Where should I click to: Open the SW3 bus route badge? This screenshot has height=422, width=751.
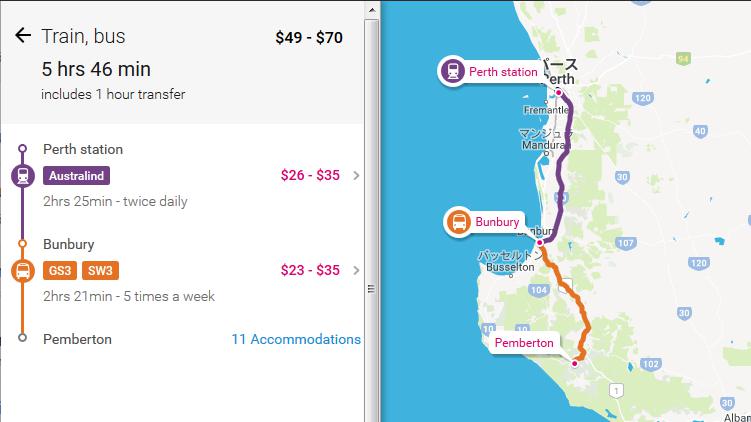pos(100,271)
